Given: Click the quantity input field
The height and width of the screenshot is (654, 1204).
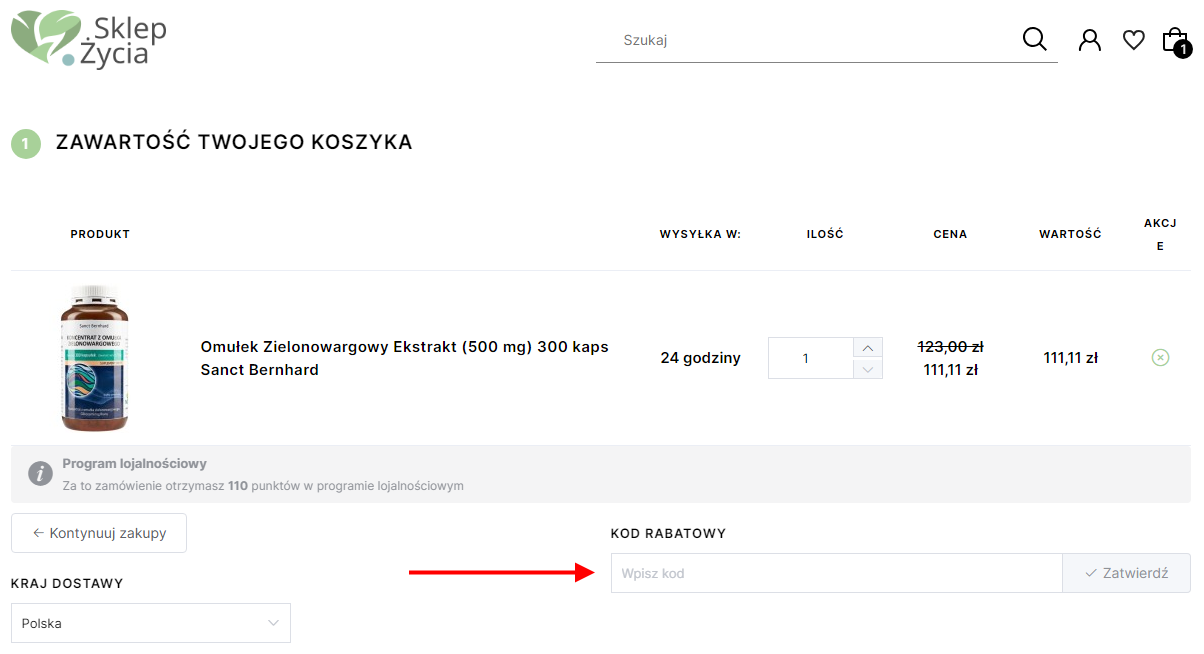Looking at the screenshot, I should [810, 358].
